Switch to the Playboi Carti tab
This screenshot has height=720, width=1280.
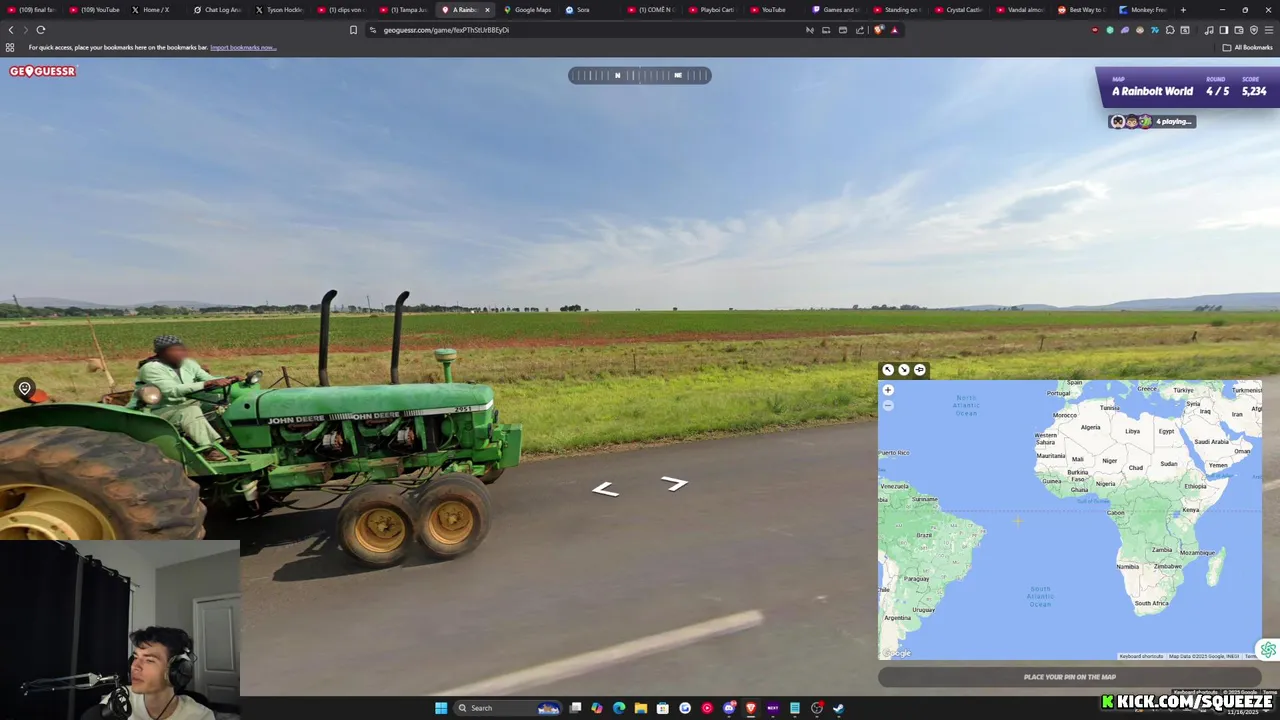pos(711,10)
